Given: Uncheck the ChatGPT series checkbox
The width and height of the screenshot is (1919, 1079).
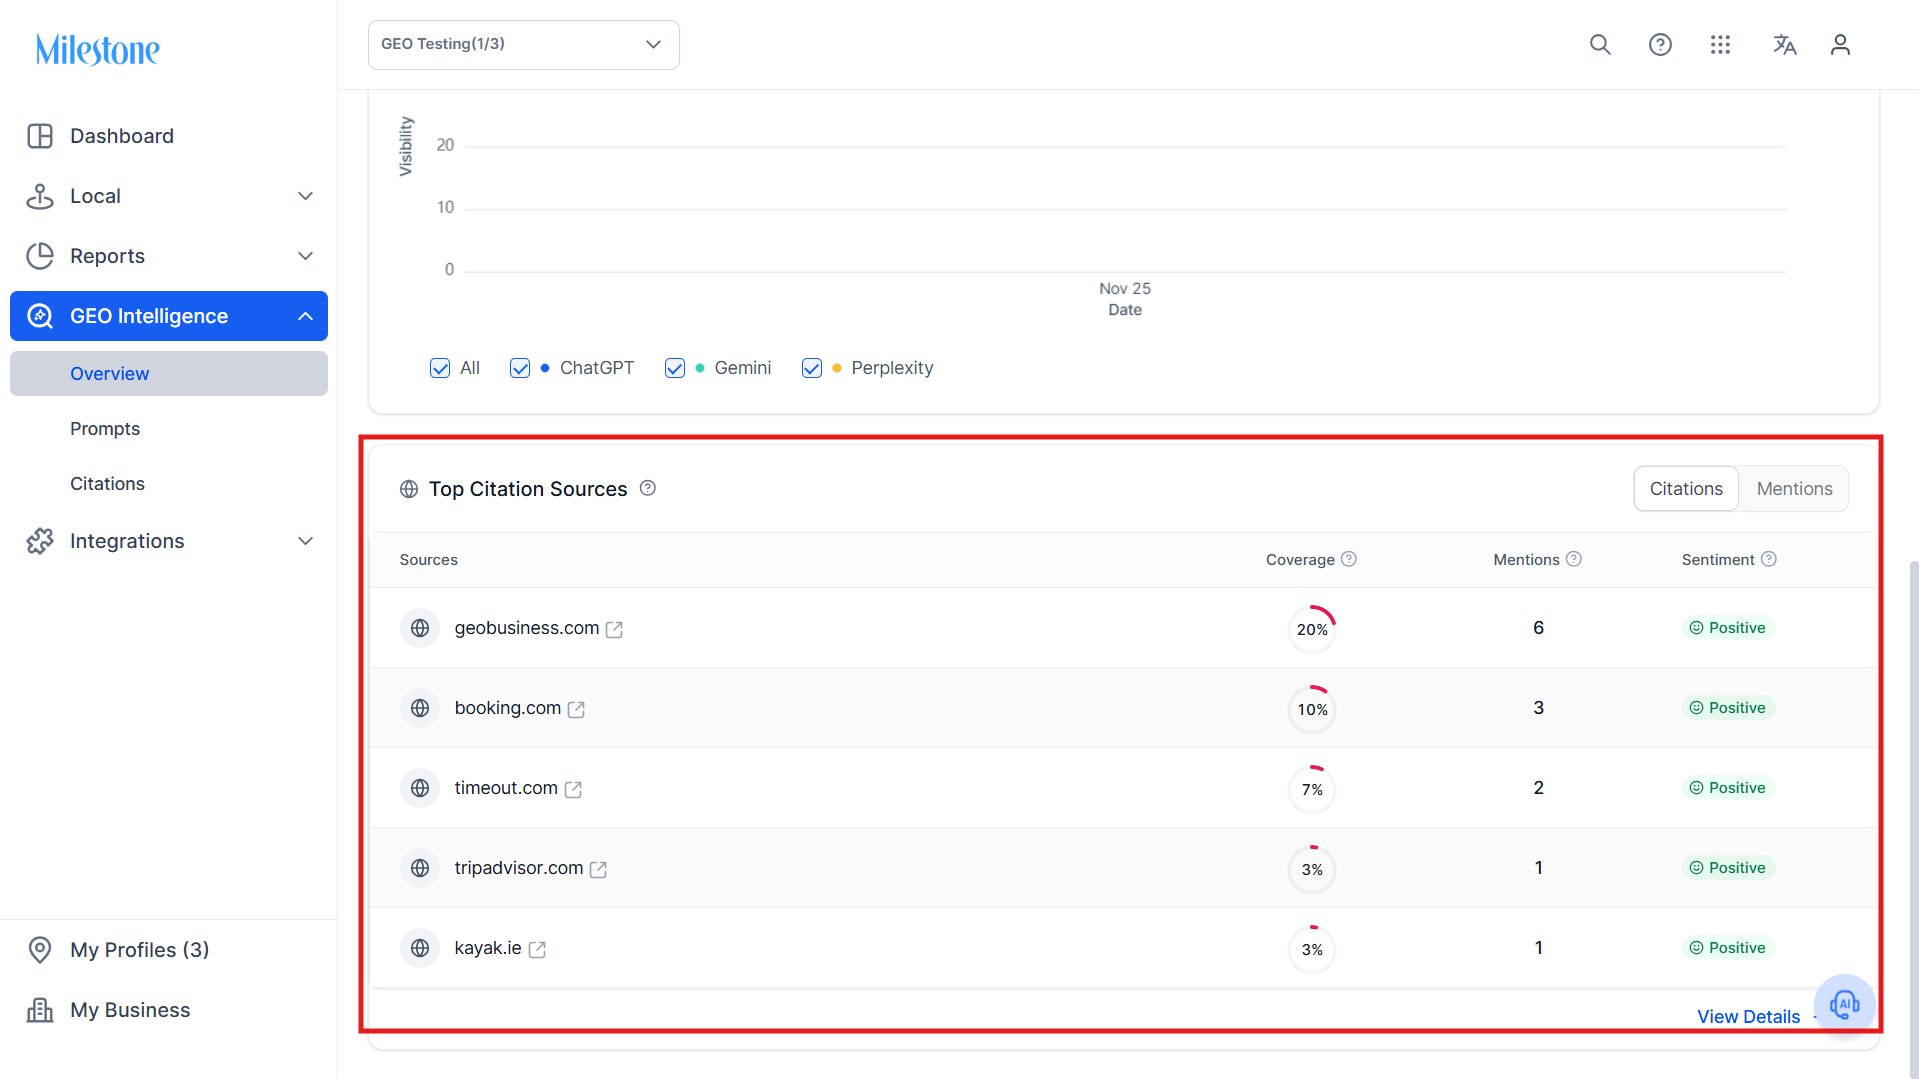Looking at the screenshot, I should [520, 368].
